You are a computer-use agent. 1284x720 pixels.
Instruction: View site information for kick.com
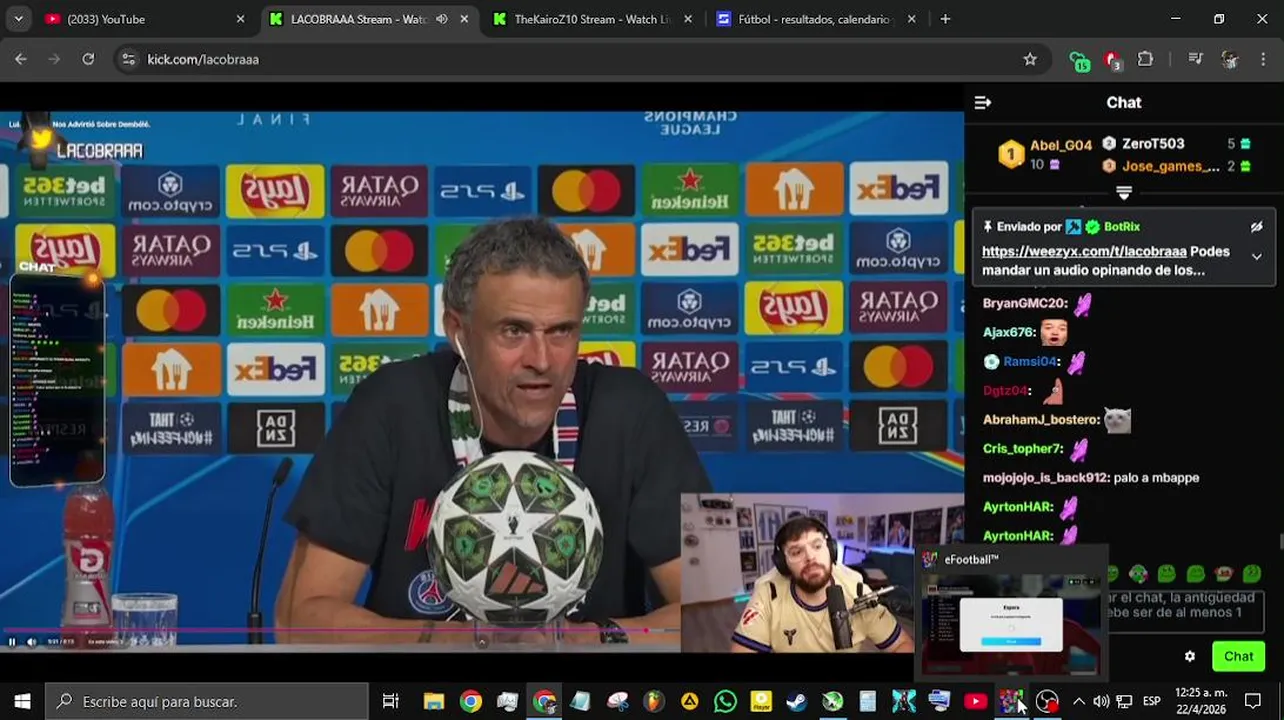[x=128, y=59]
